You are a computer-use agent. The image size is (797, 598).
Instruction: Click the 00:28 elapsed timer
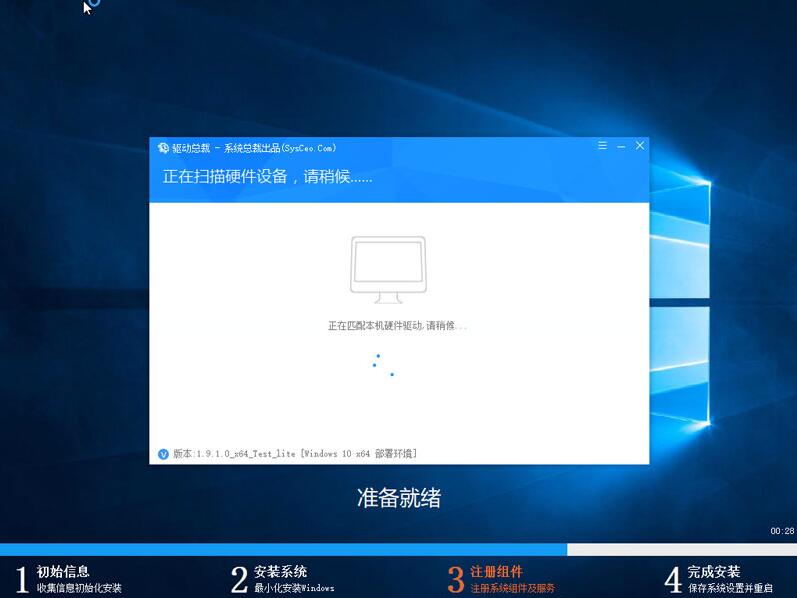click(782, 531)
